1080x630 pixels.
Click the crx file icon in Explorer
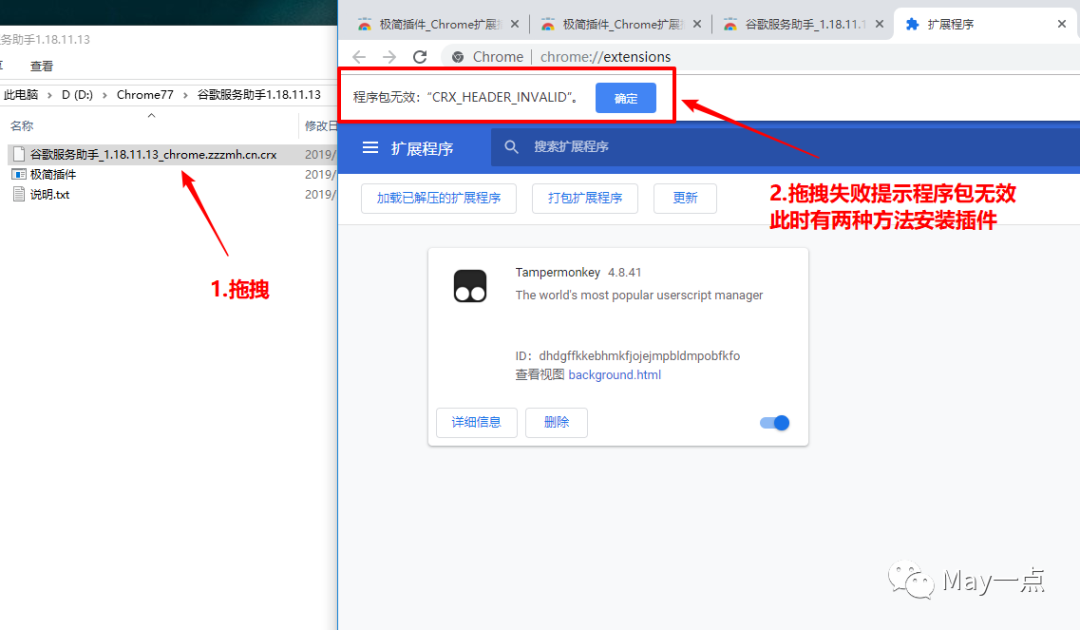pyautogui.click(x=19, y=154)
